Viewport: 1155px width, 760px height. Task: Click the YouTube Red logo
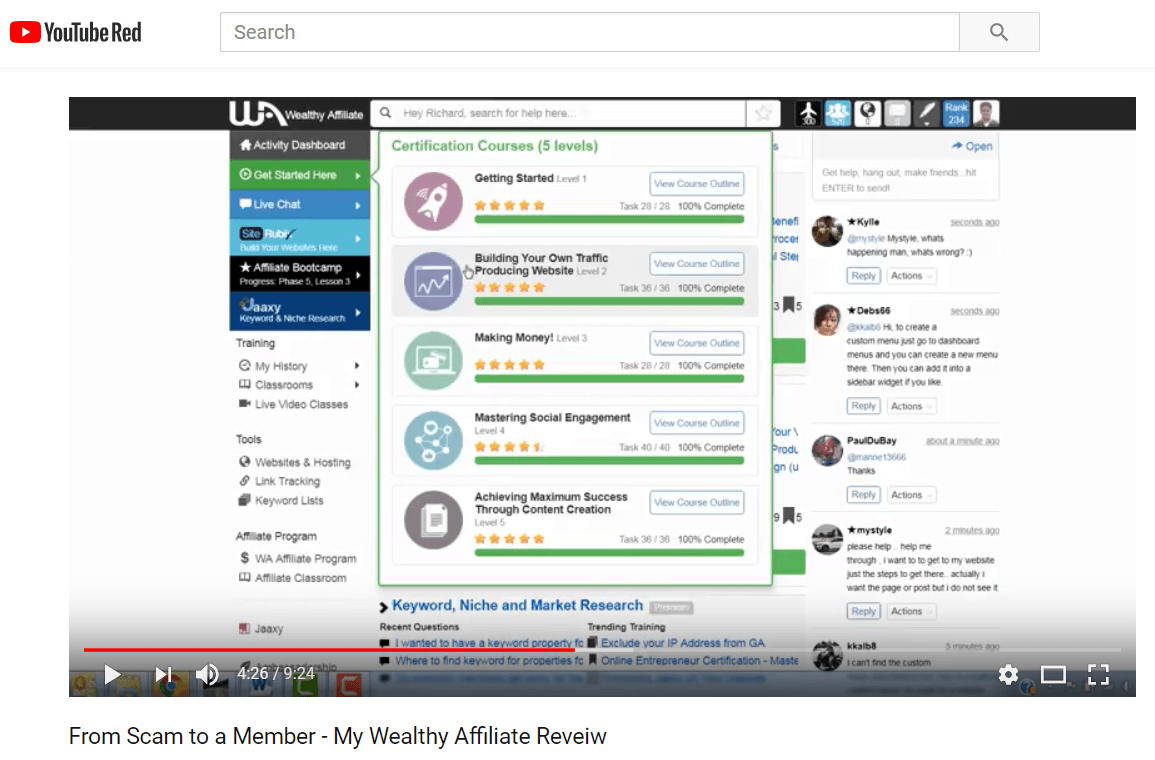75,32
